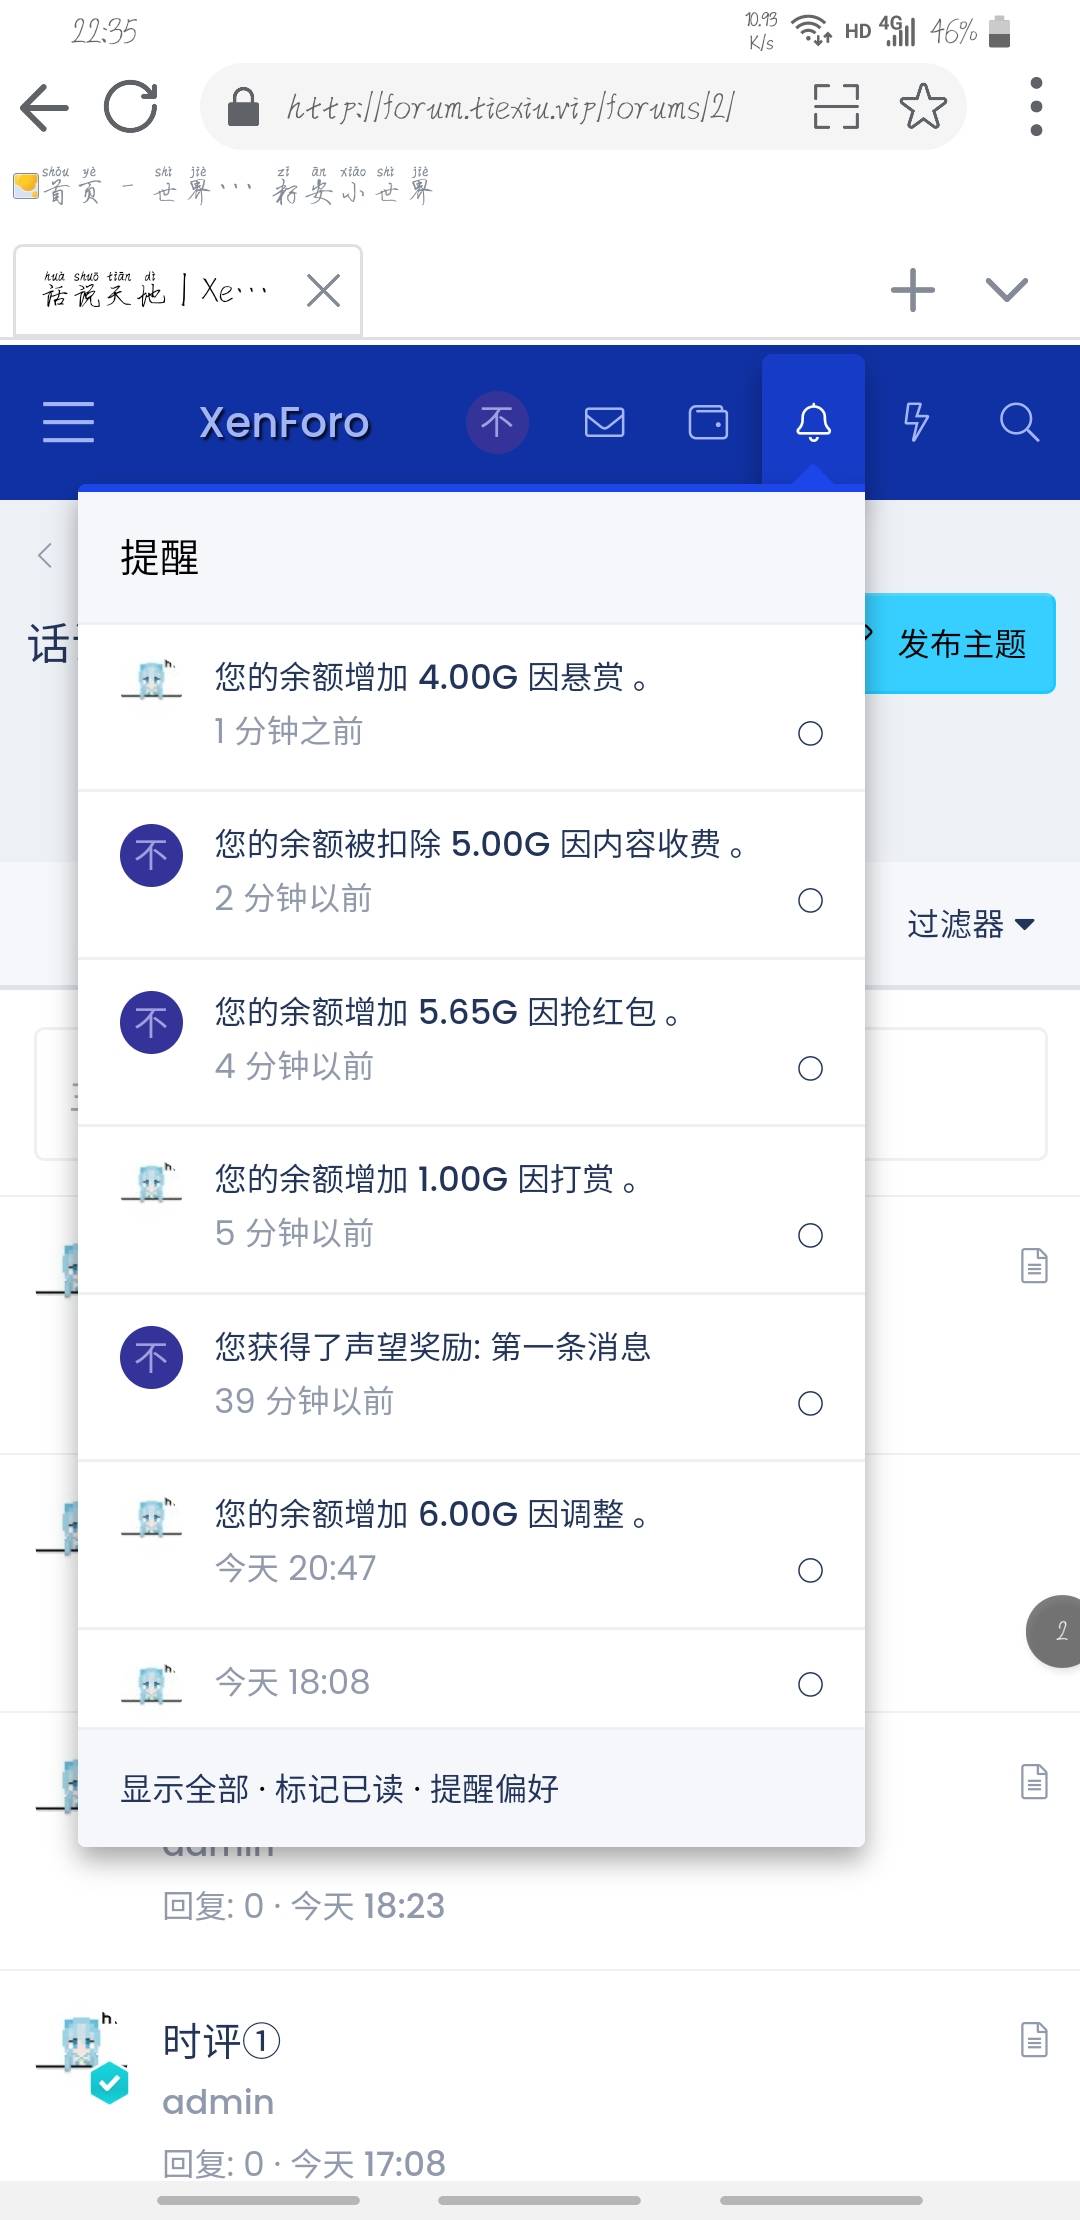Open the forum search magnifier icon
This screenshot has width=1080, height=2220.
1019,422
